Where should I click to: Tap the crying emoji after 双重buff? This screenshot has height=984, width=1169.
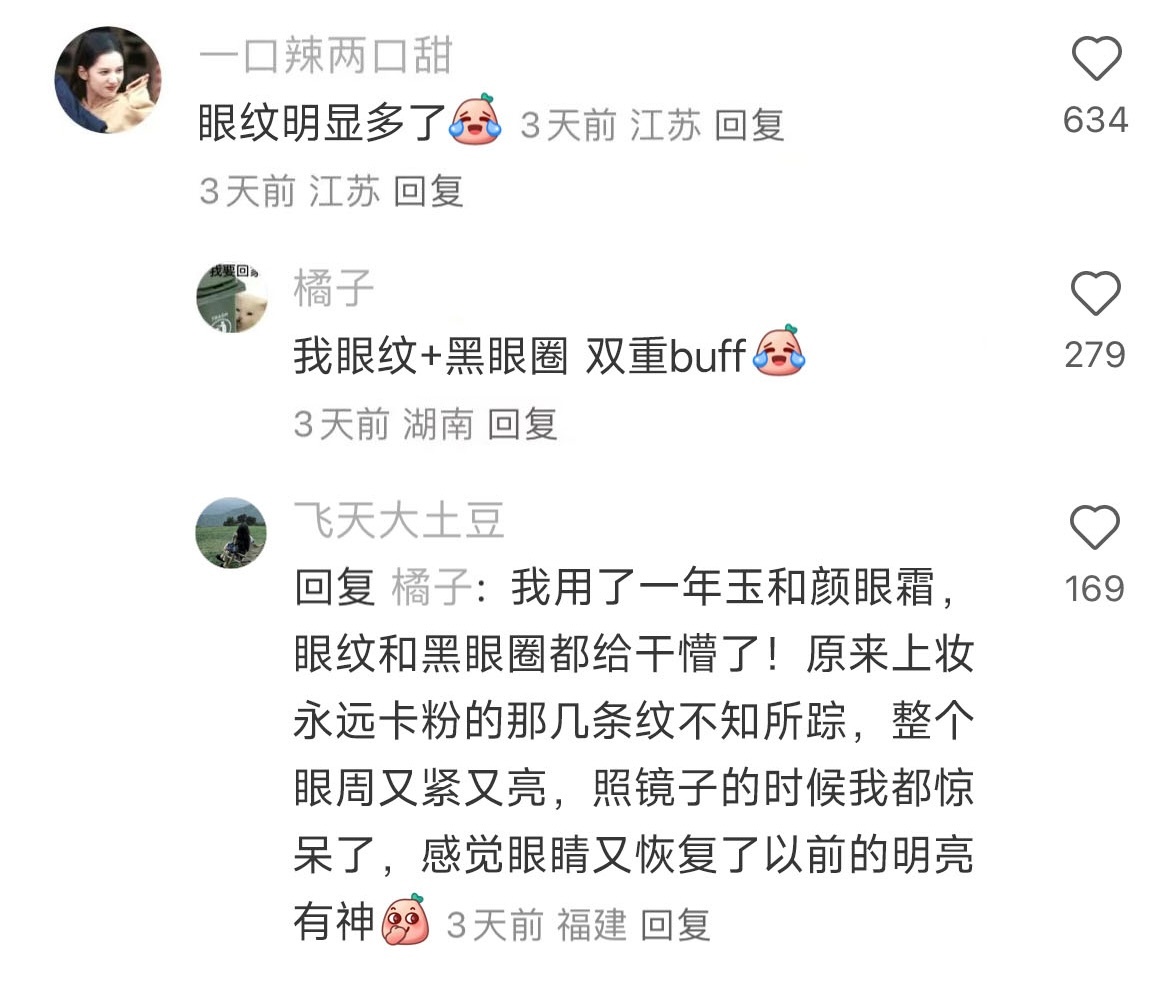point(779,351)
